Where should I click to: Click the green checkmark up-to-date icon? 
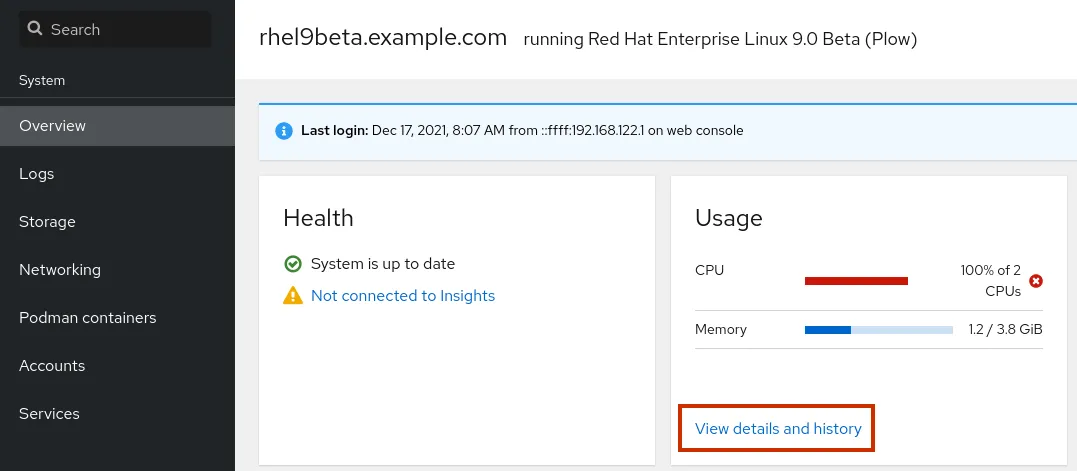click(293, 264)
